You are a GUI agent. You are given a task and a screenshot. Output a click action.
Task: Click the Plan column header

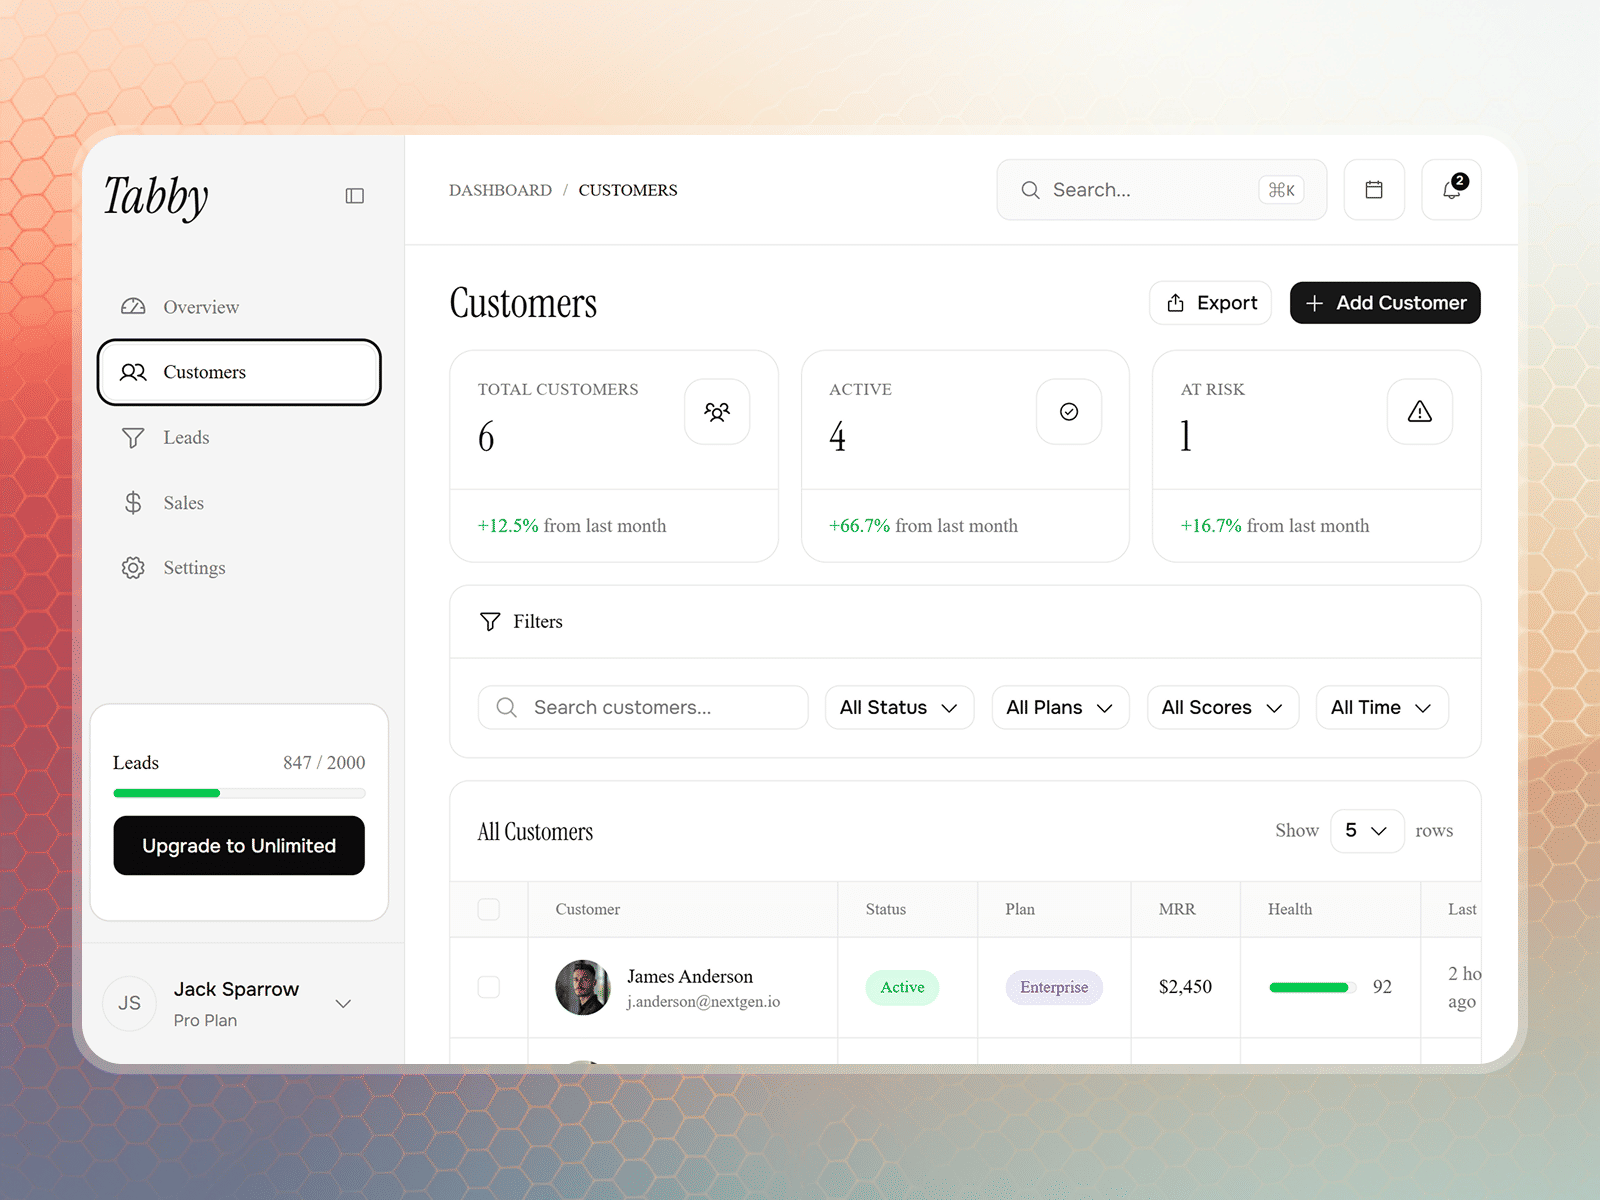point(1020,909)
